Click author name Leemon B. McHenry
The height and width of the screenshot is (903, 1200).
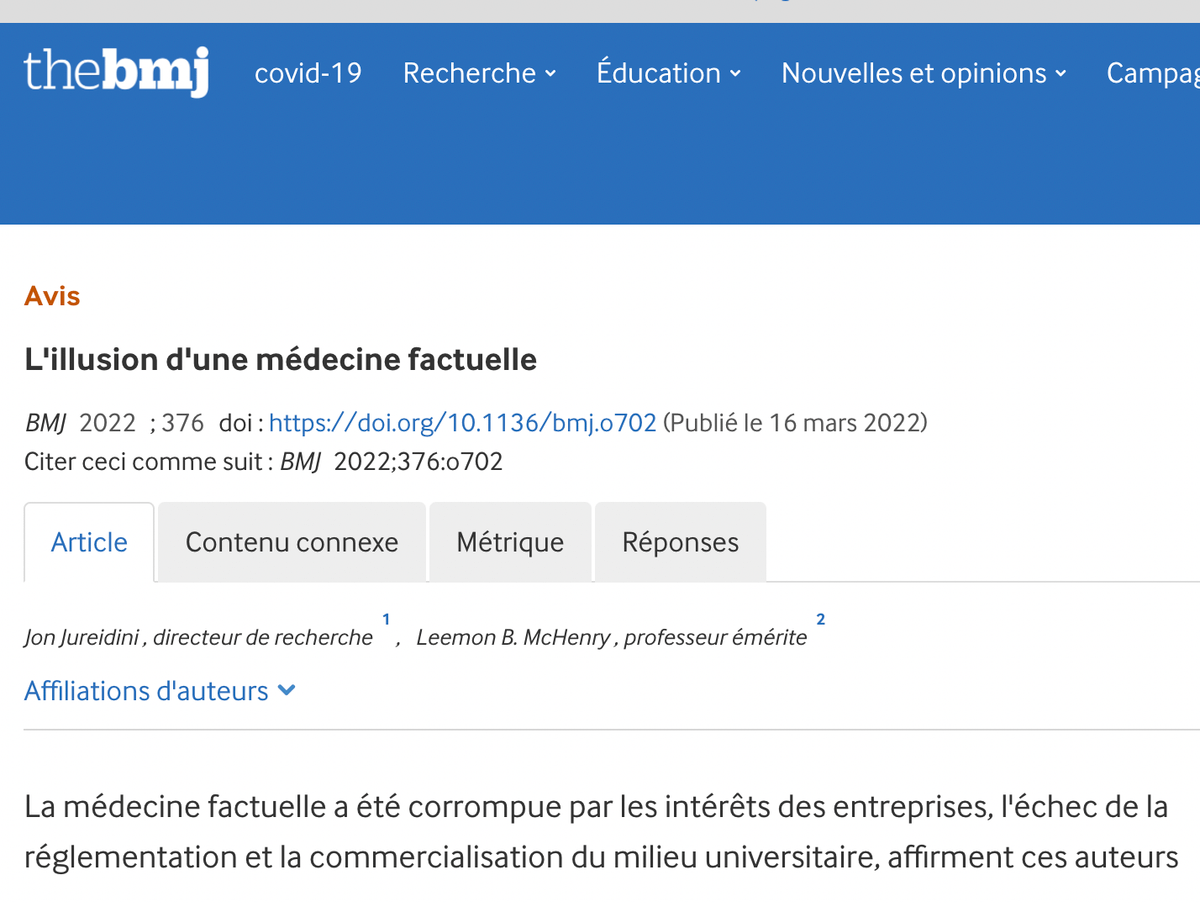click(x=512, y=638)
